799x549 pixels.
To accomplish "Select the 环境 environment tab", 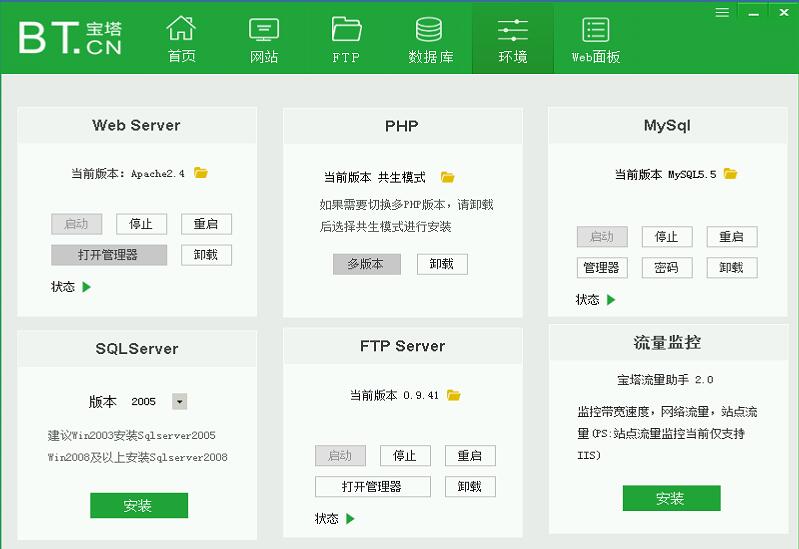I will click(513, 39).
